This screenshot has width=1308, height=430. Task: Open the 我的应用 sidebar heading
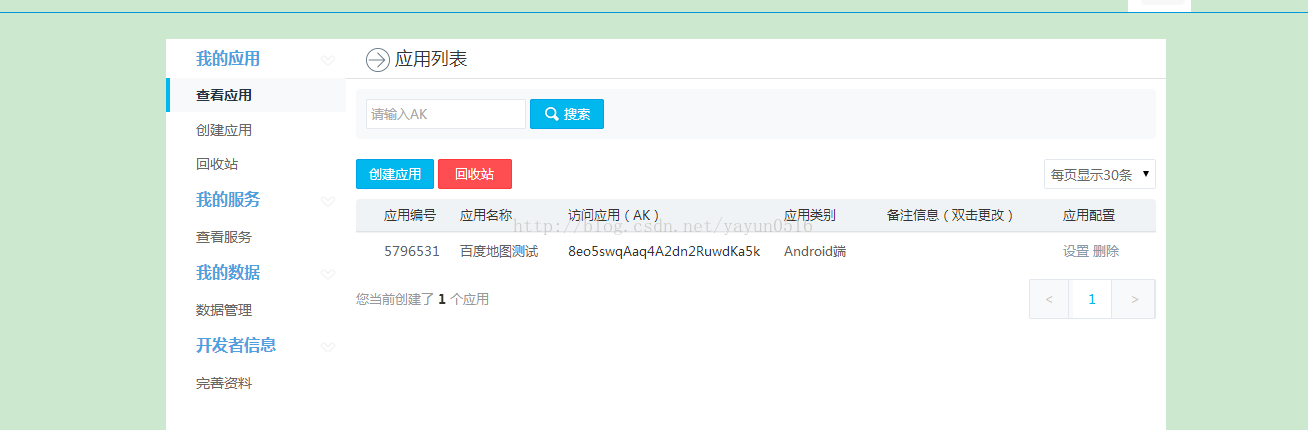[228, 59]
